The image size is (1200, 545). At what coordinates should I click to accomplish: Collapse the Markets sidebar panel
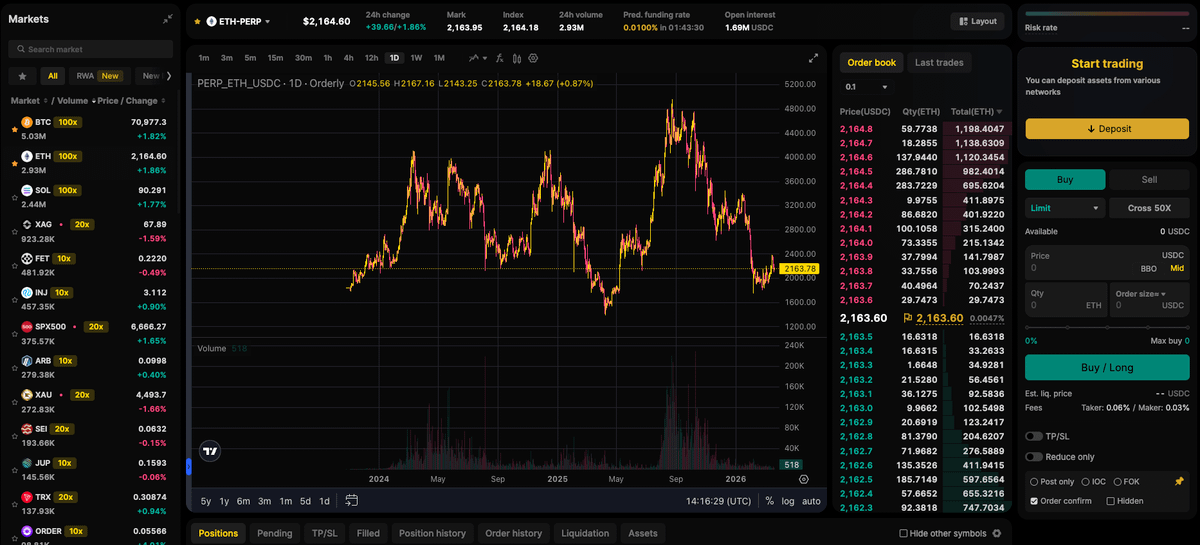(167, 19)
